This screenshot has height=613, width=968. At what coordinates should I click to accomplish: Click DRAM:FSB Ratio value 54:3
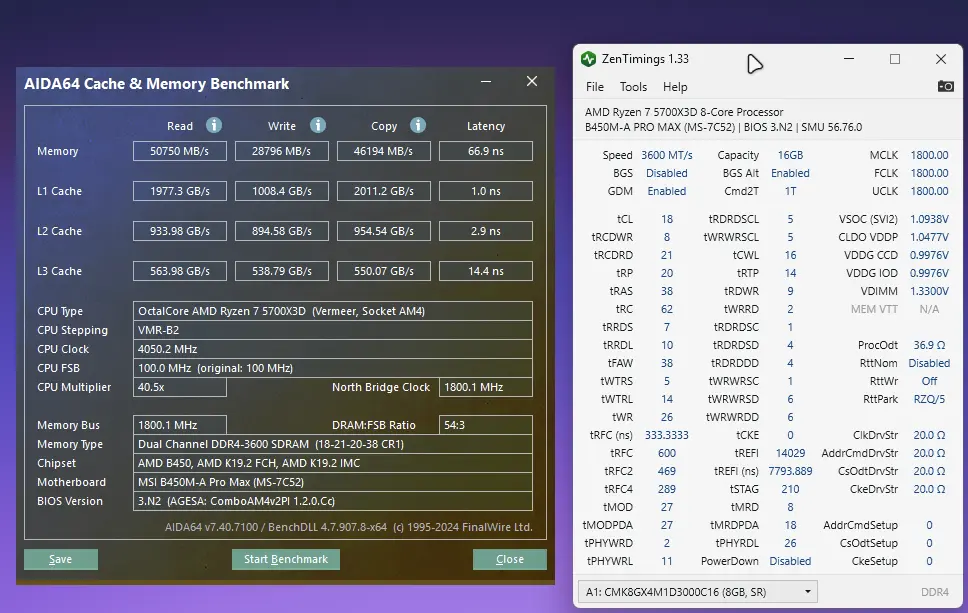click(x=486, y=425)
